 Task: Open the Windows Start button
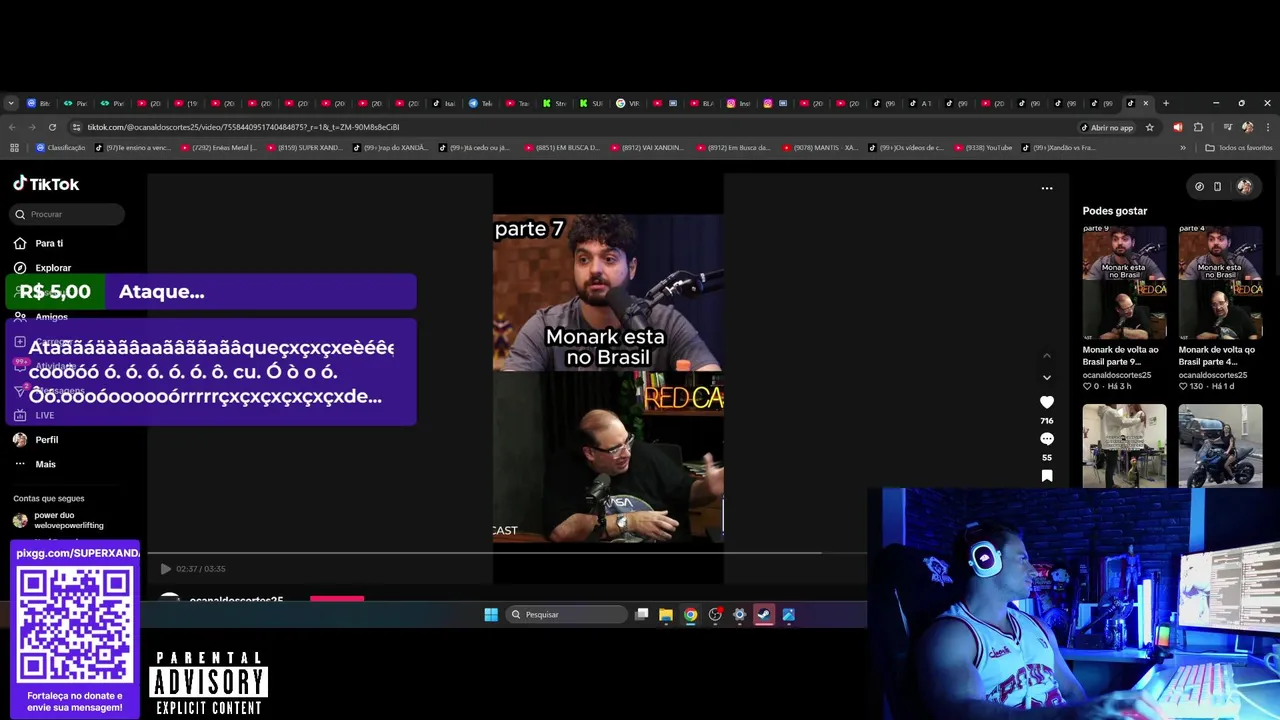click(491, 615)
